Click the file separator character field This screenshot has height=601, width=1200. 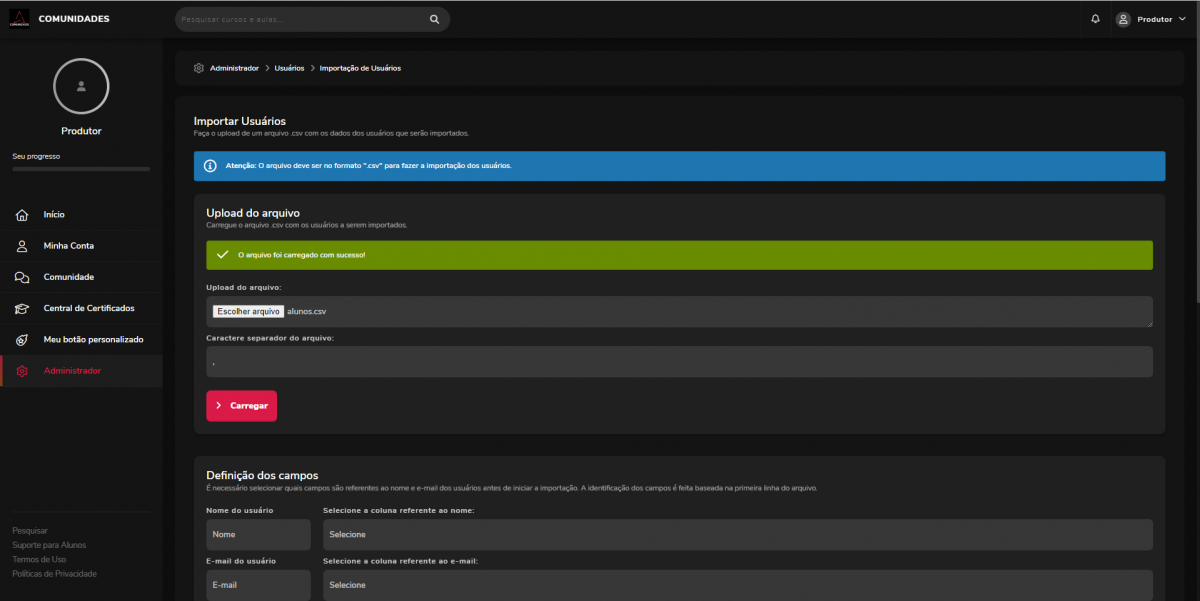pyautogui.click(x=679, y=362)
